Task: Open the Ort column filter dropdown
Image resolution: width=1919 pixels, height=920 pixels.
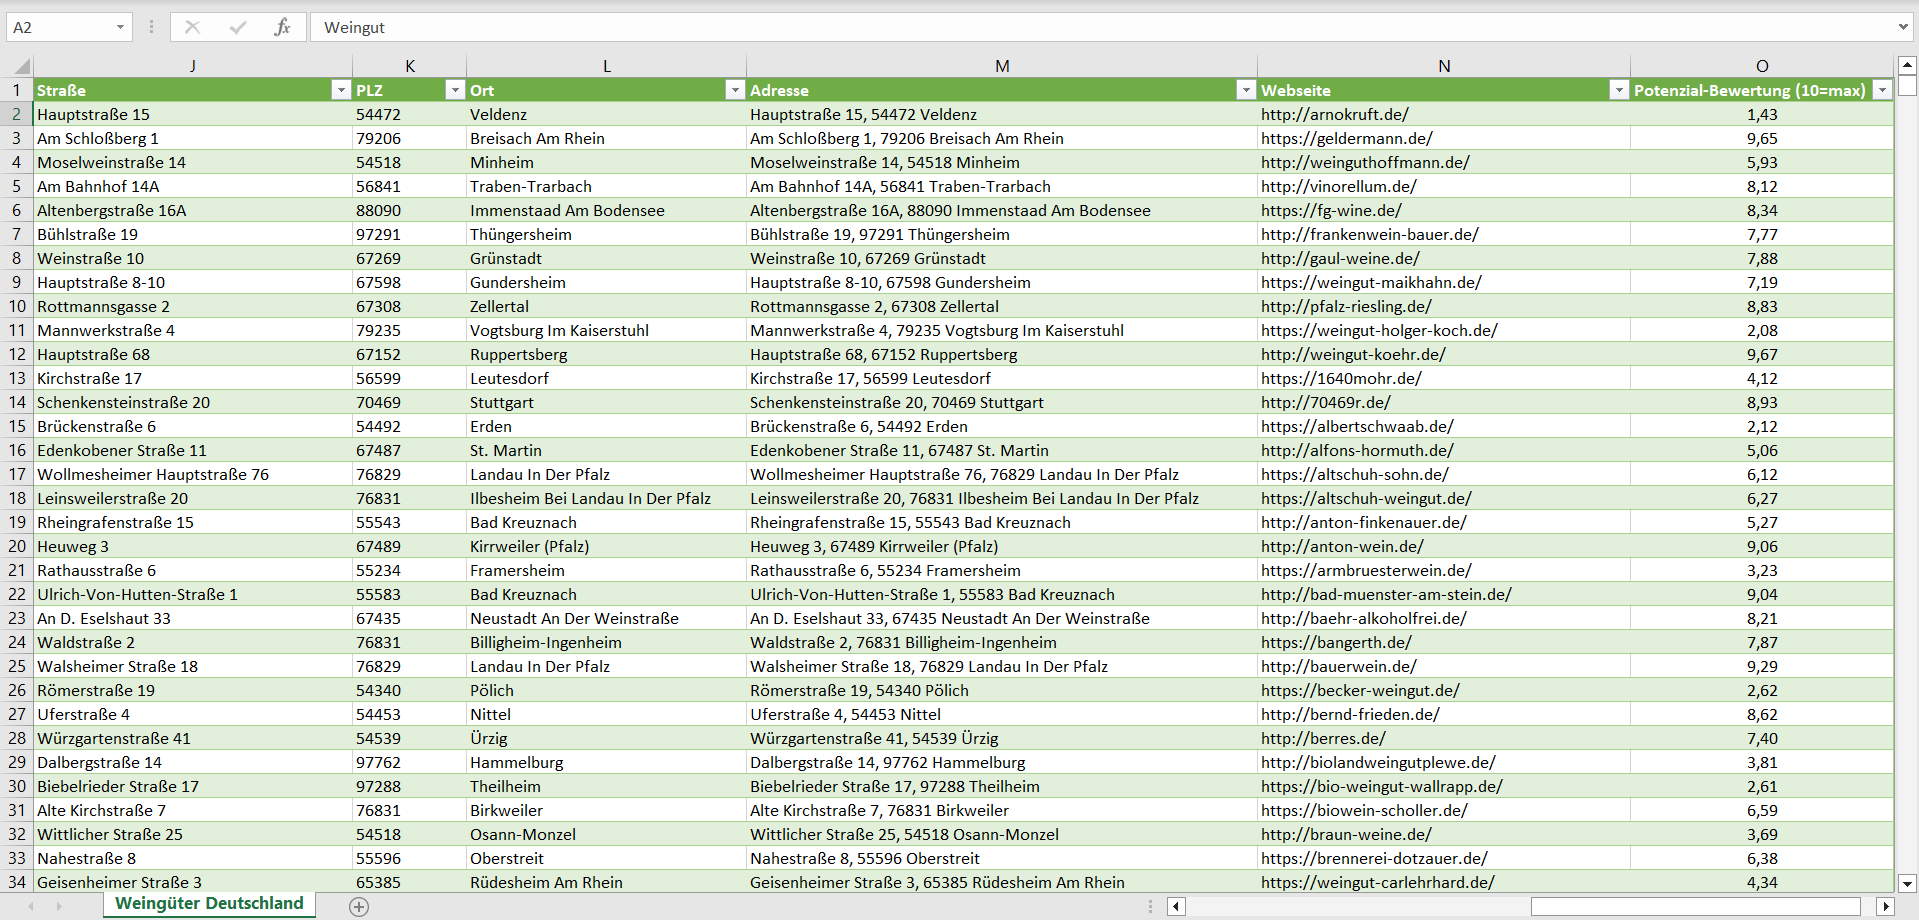Action: pos(734,90)
